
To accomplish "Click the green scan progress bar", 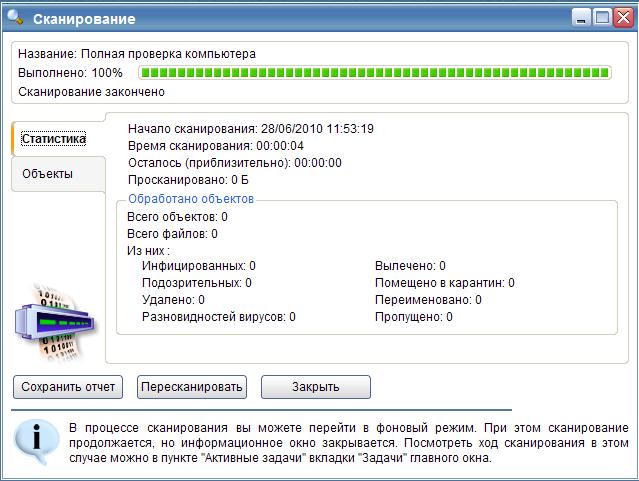I will click(x=374, y=73).
